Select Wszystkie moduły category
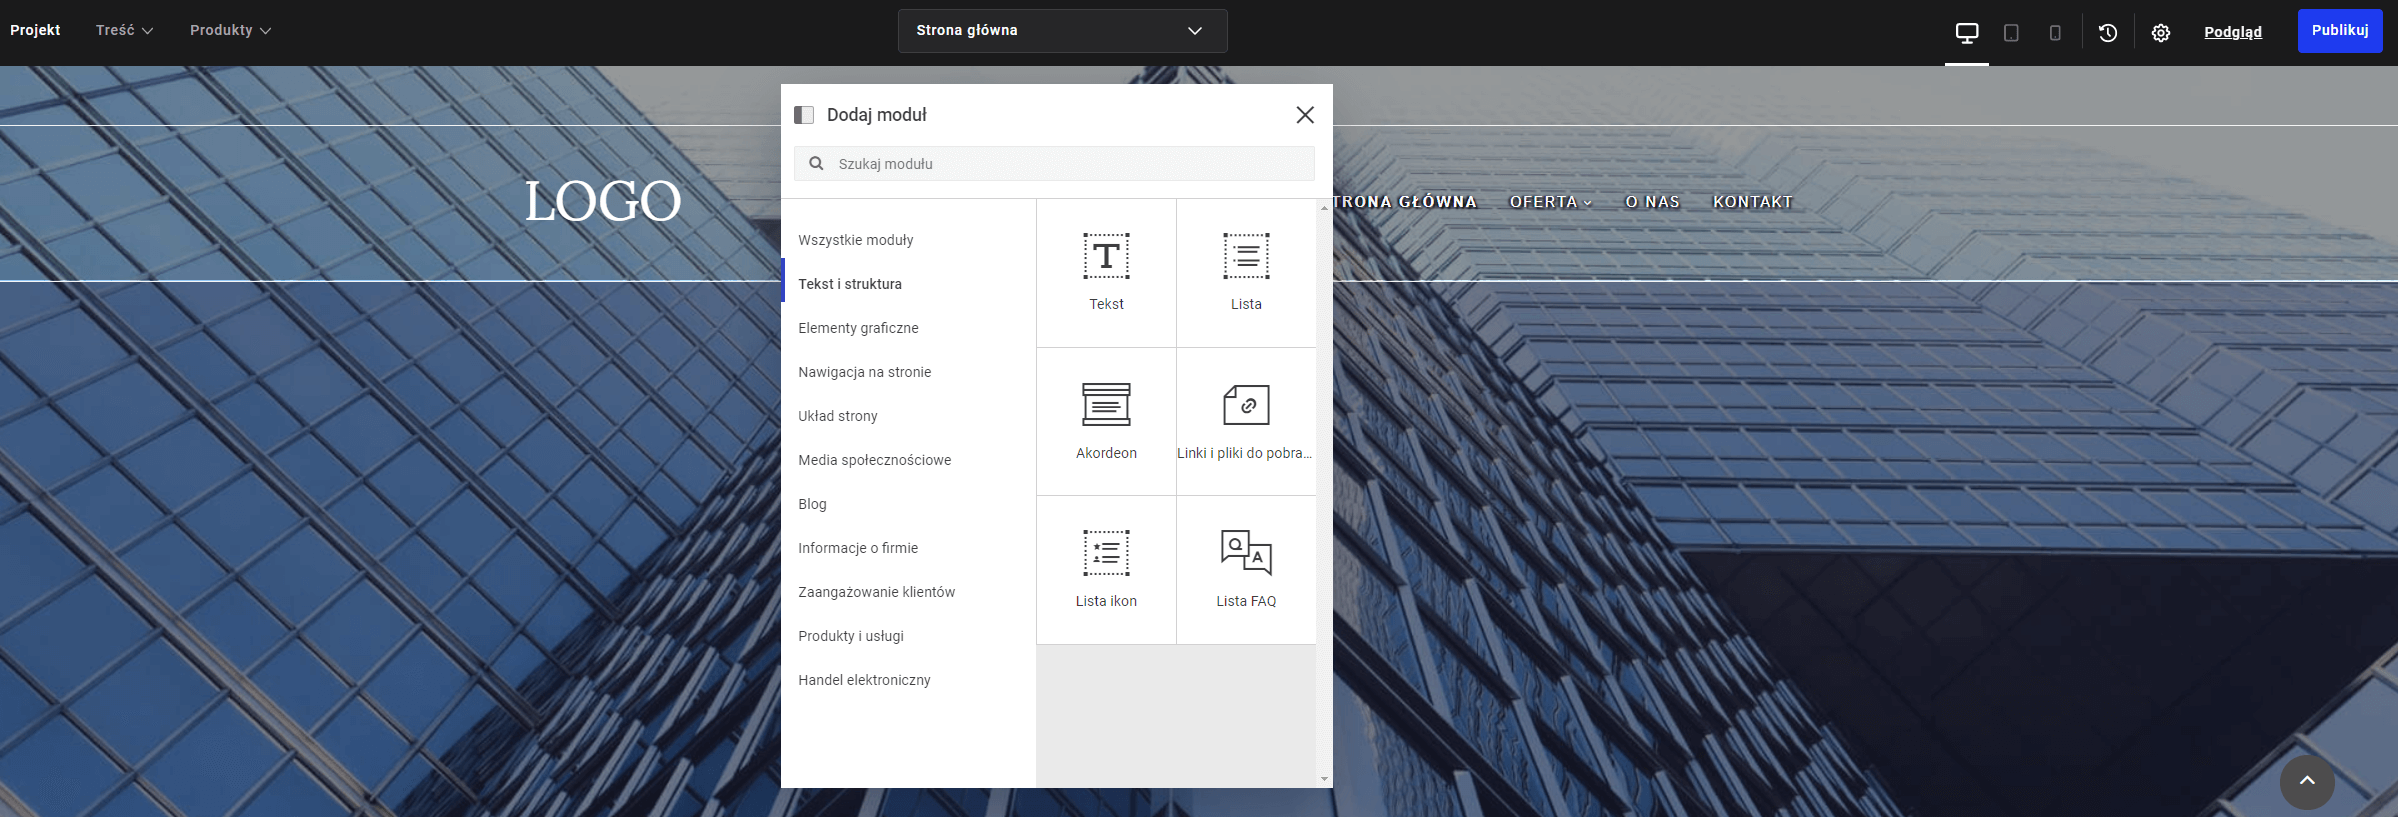Viewport: 2398px width, 817px height. pyautogui.click(x=908, y=240)
